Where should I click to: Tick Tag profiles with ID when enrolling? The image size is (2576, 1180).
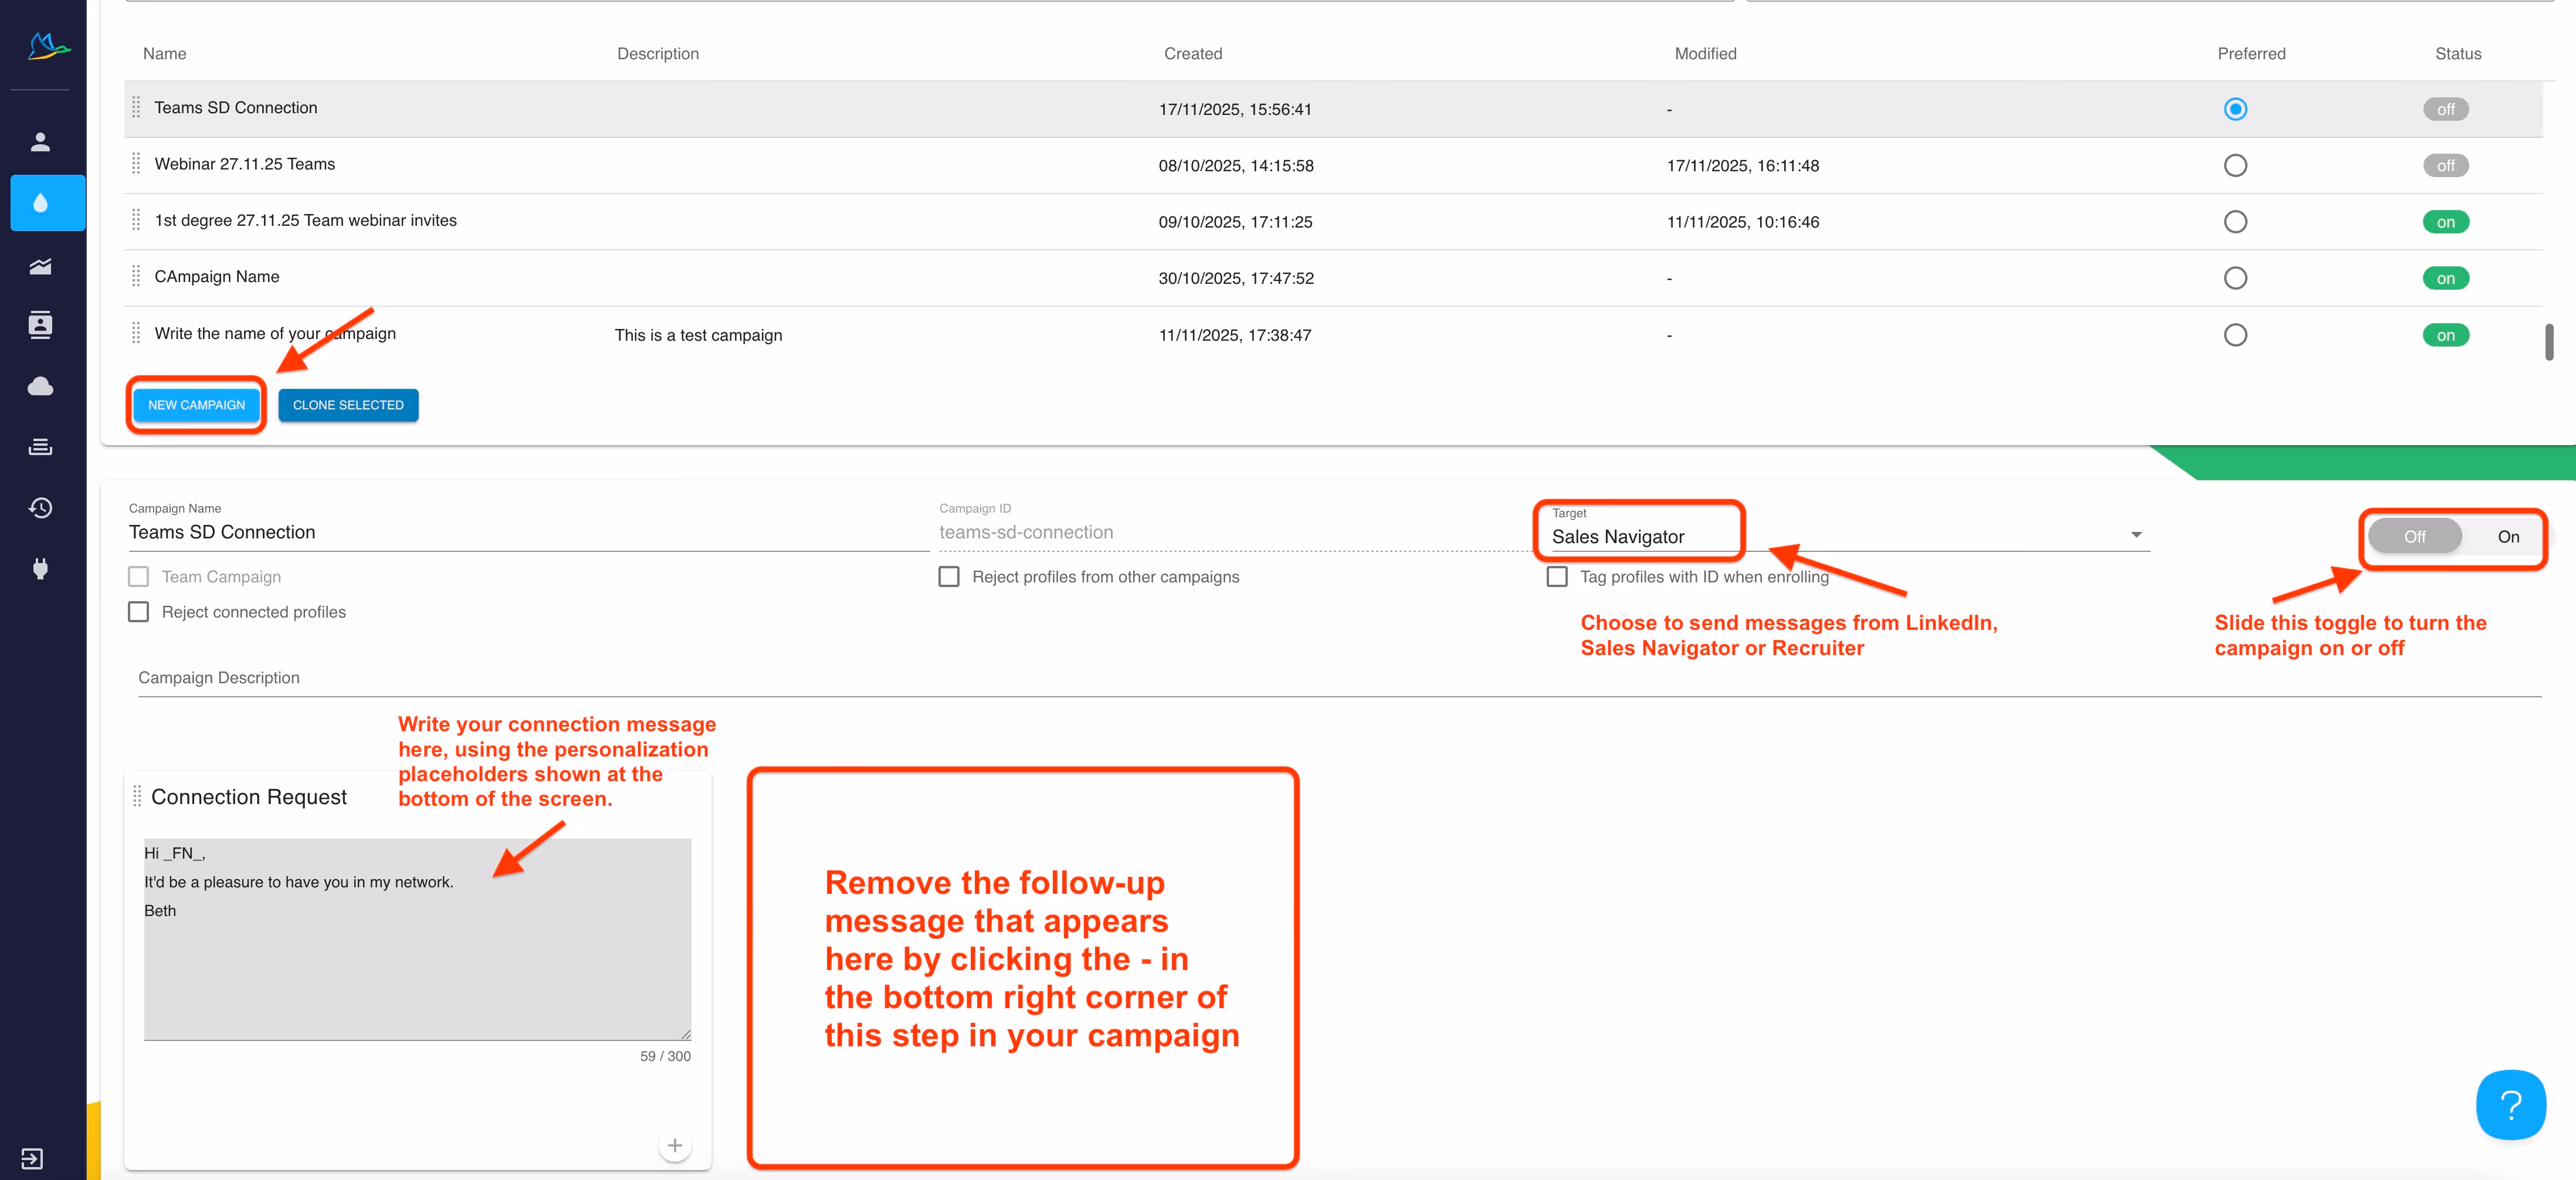[1557, 577]
